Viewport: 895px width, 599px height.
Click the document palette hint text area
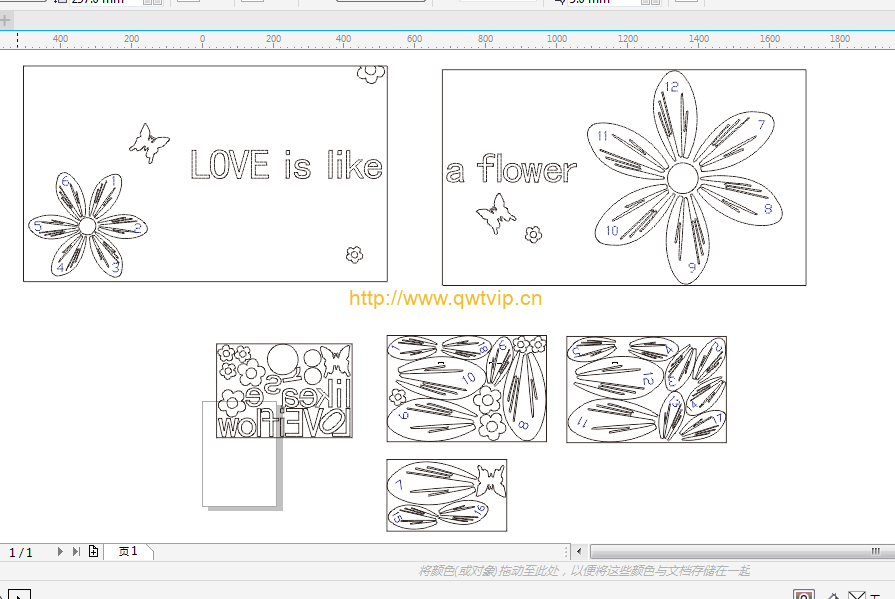[584, 570]
